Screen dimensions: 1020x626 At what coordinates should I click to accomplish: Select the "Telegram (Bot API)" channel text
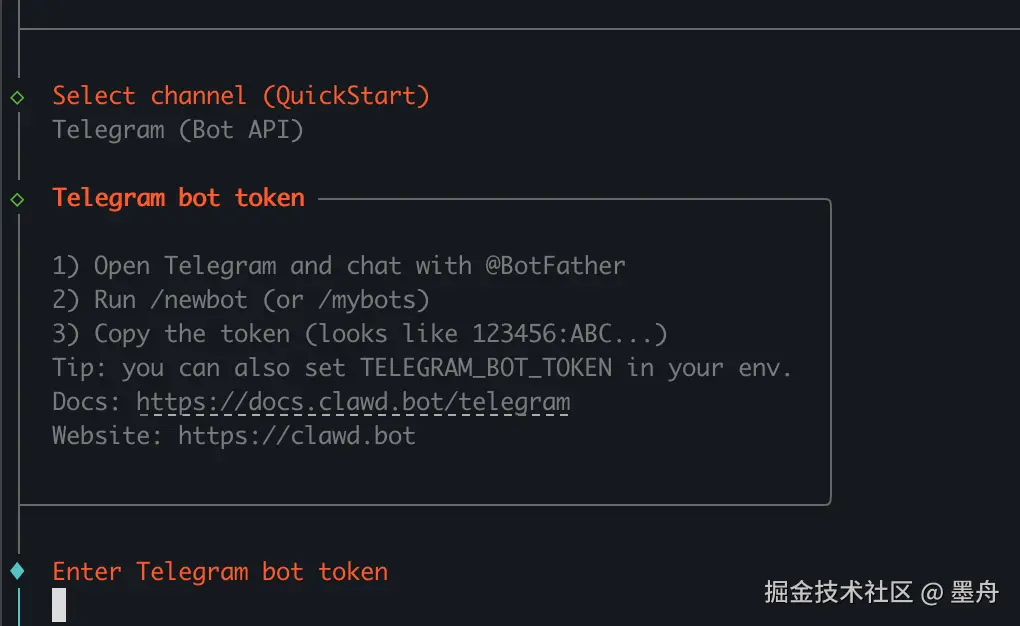(x=178, y=130)
